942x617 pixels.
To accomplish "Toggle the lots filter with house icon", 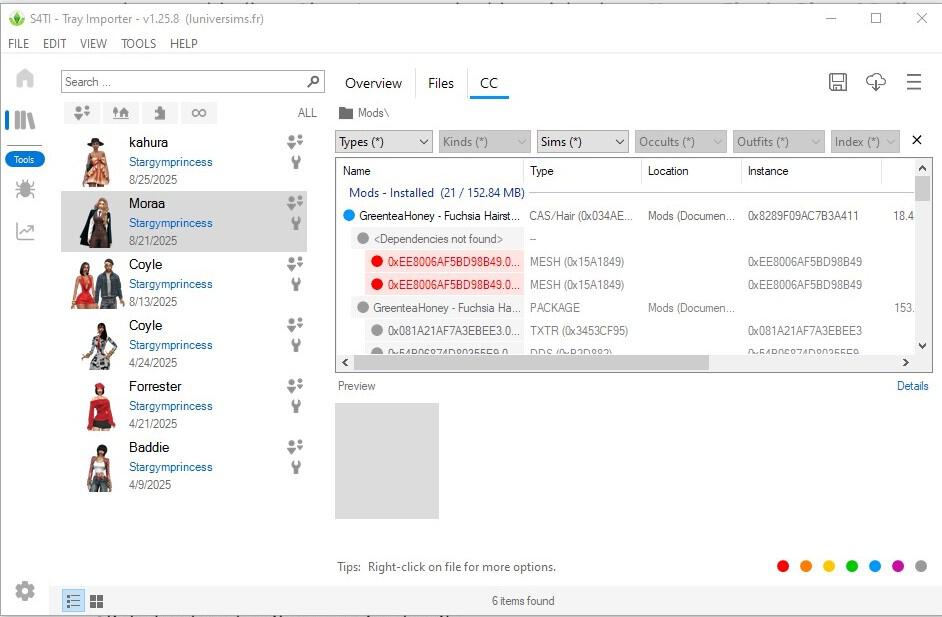I will [121, 113].
